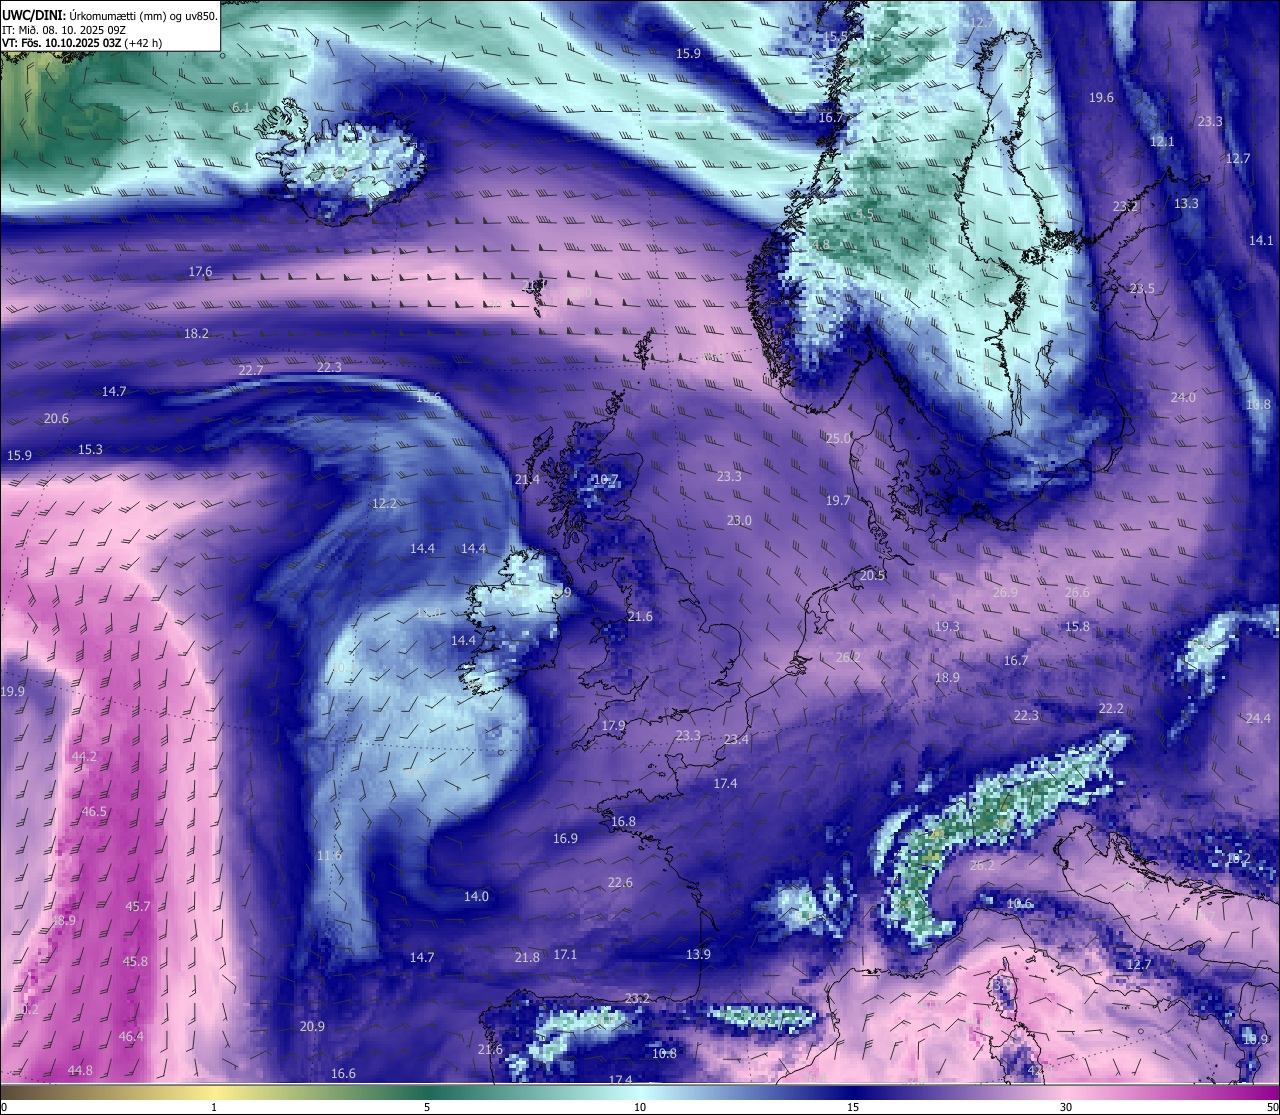1280x1115 pixels.
Task: Click the 15.8 value label
Action: coord(1077,626)
